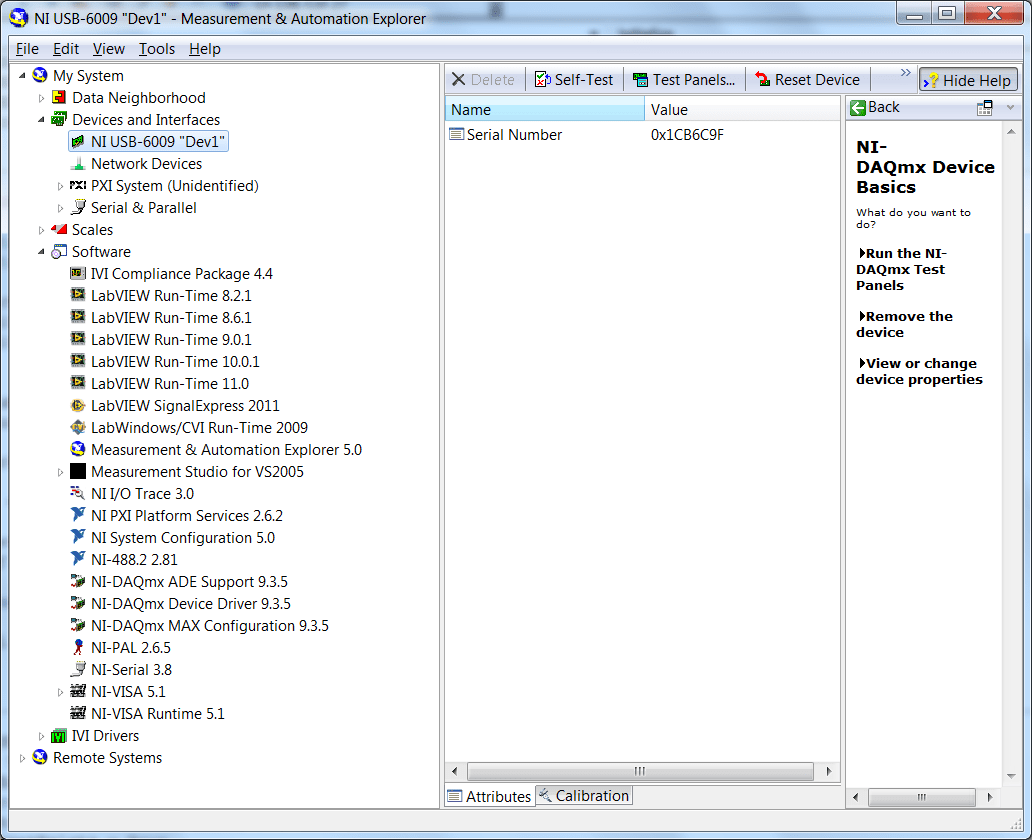Click the NI-VISA Runtime 5.1 icon
The height and width of the screenshot is (840, 1032).
[x=78, y=713]
